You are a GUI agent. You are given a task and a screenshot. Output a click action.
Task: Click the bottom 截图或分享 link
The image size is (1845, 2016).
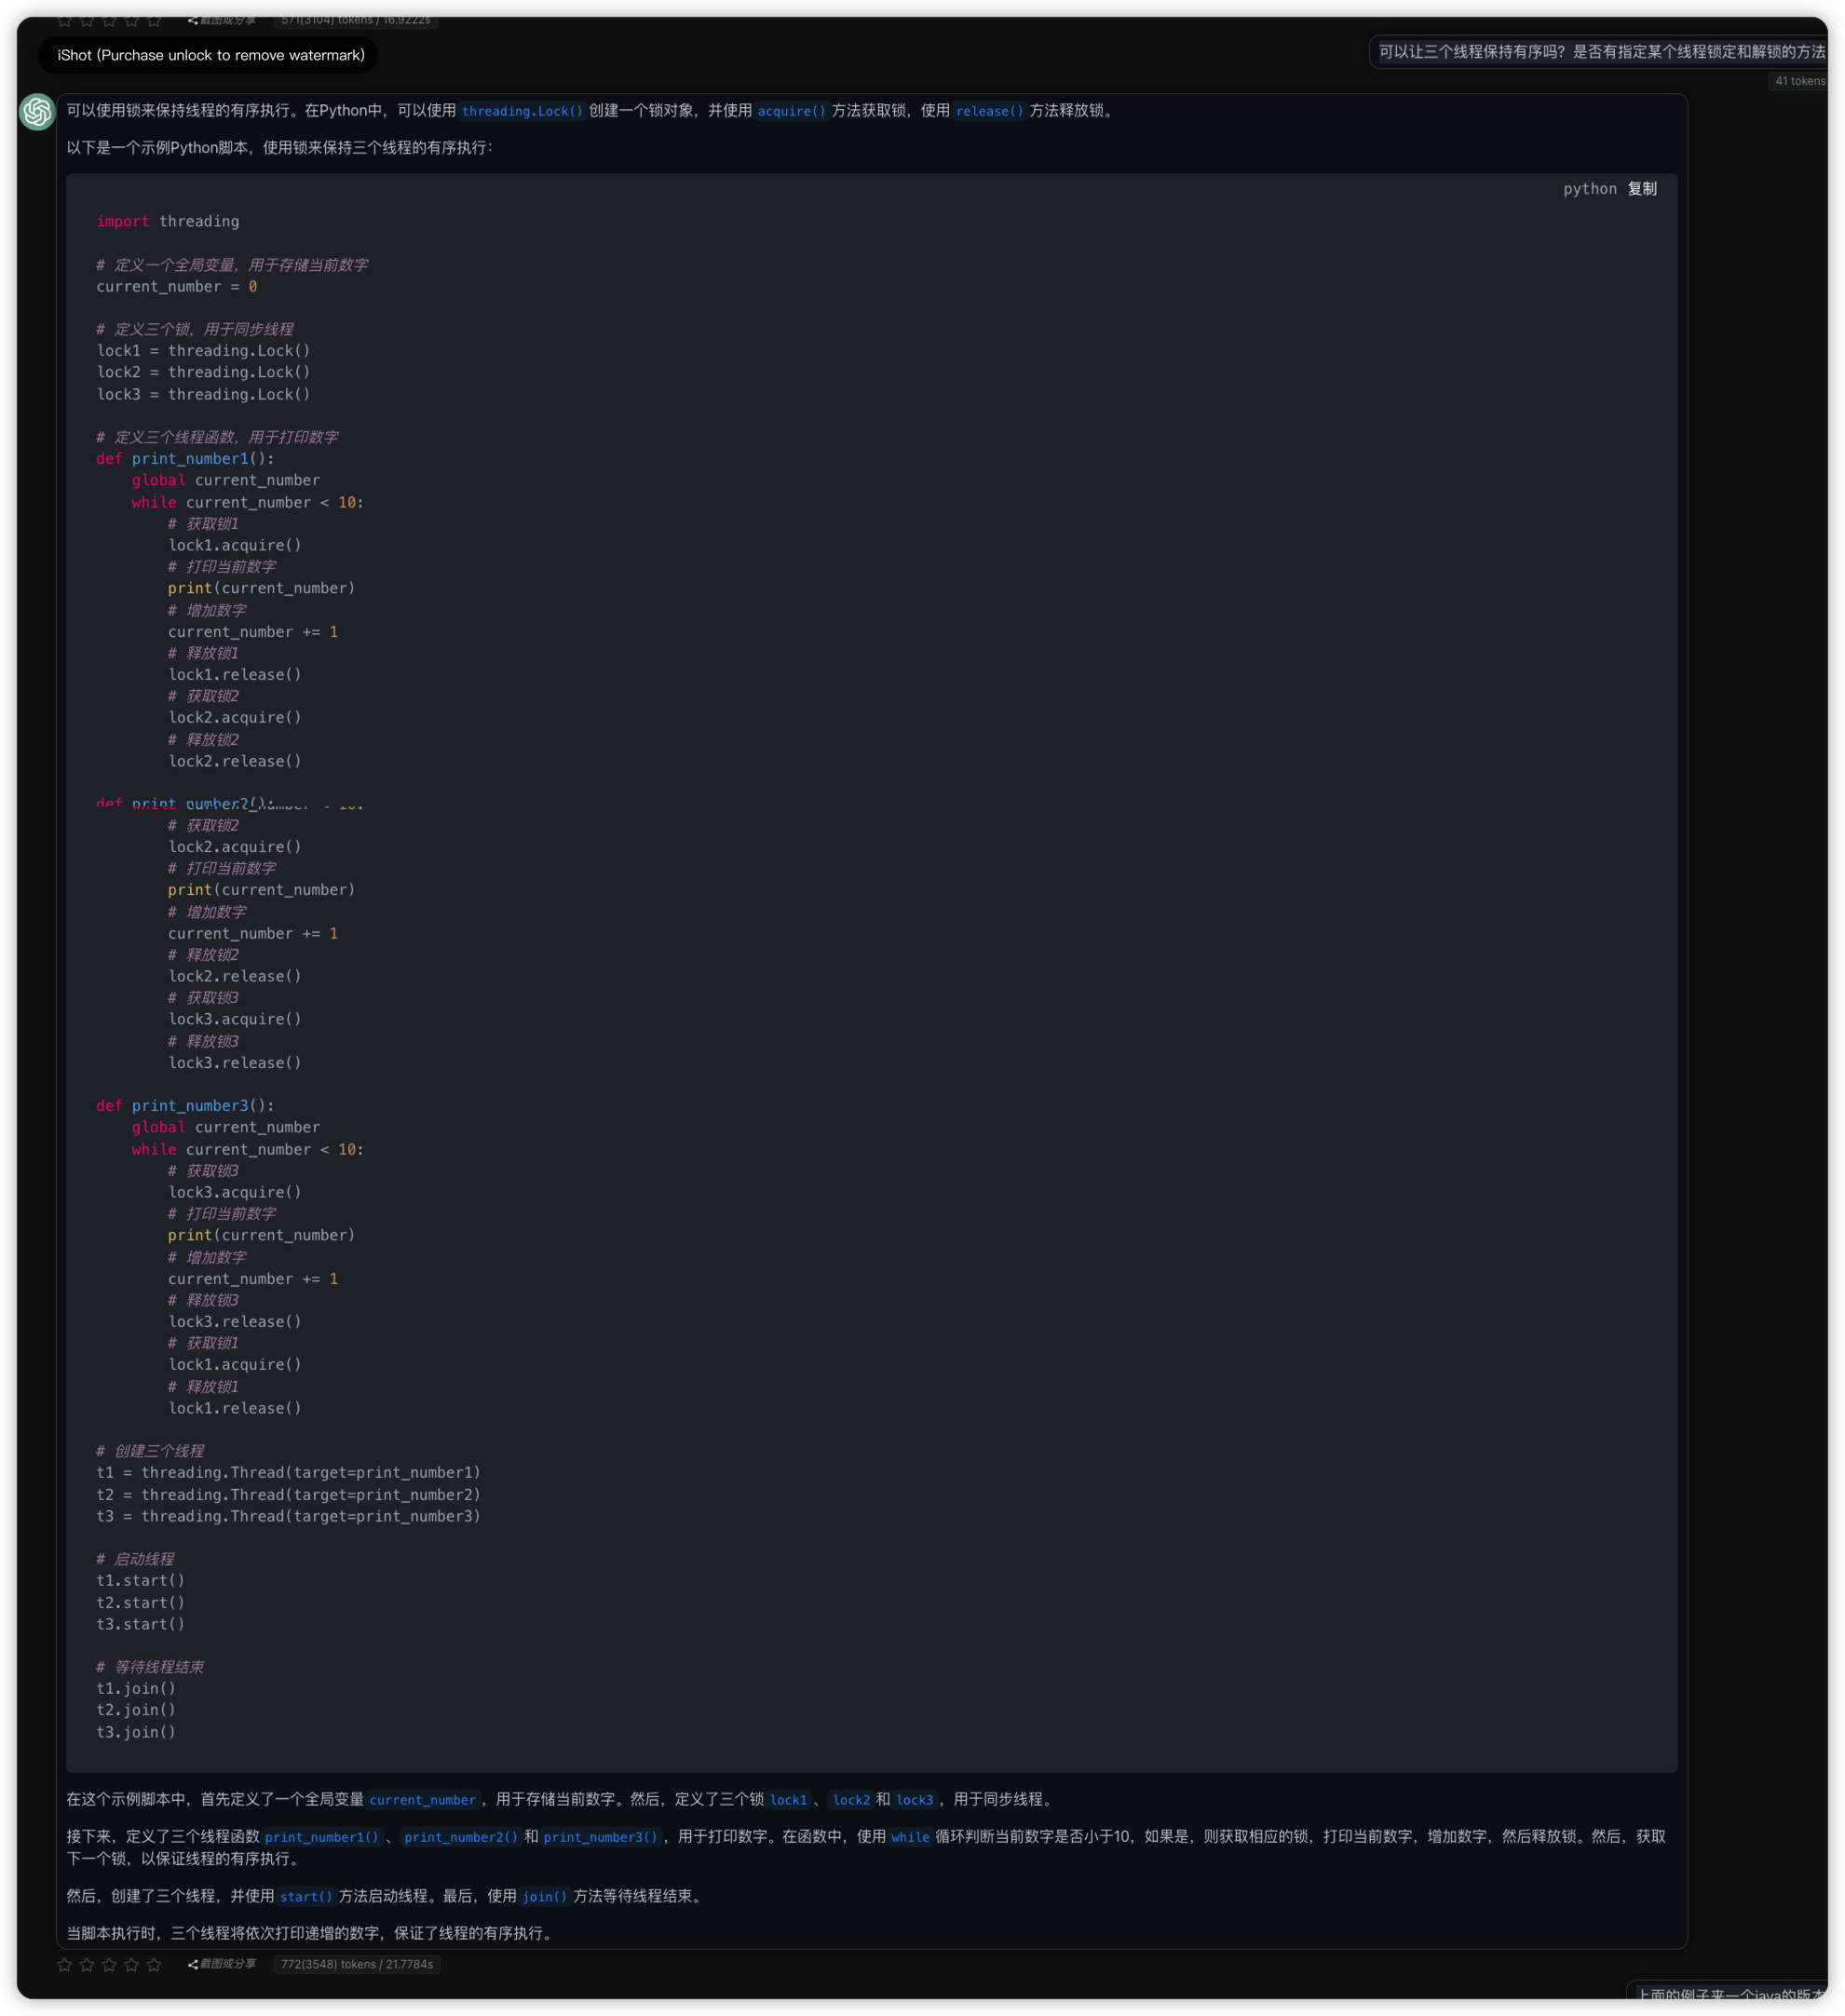[227, 1964]
